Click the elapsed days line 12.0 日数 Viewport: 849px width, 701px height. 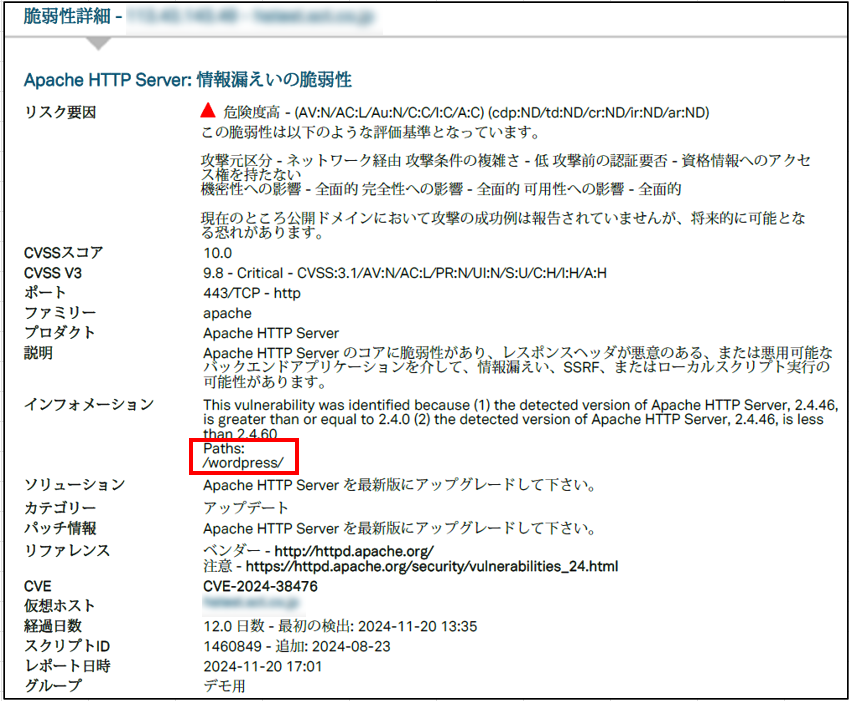click(x=340, y=626)
